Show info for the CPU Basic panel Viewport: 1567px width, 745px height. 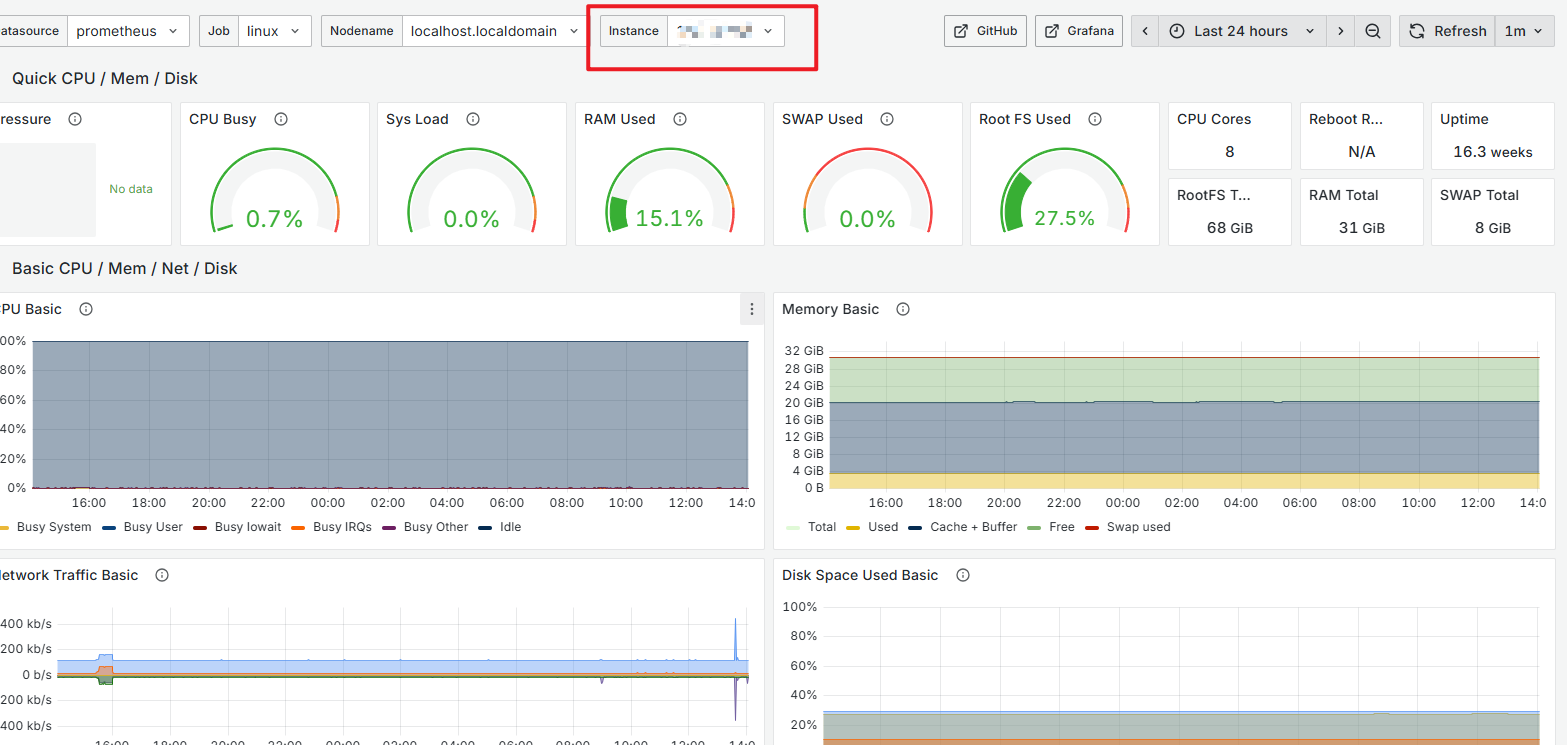click(86, 309)
